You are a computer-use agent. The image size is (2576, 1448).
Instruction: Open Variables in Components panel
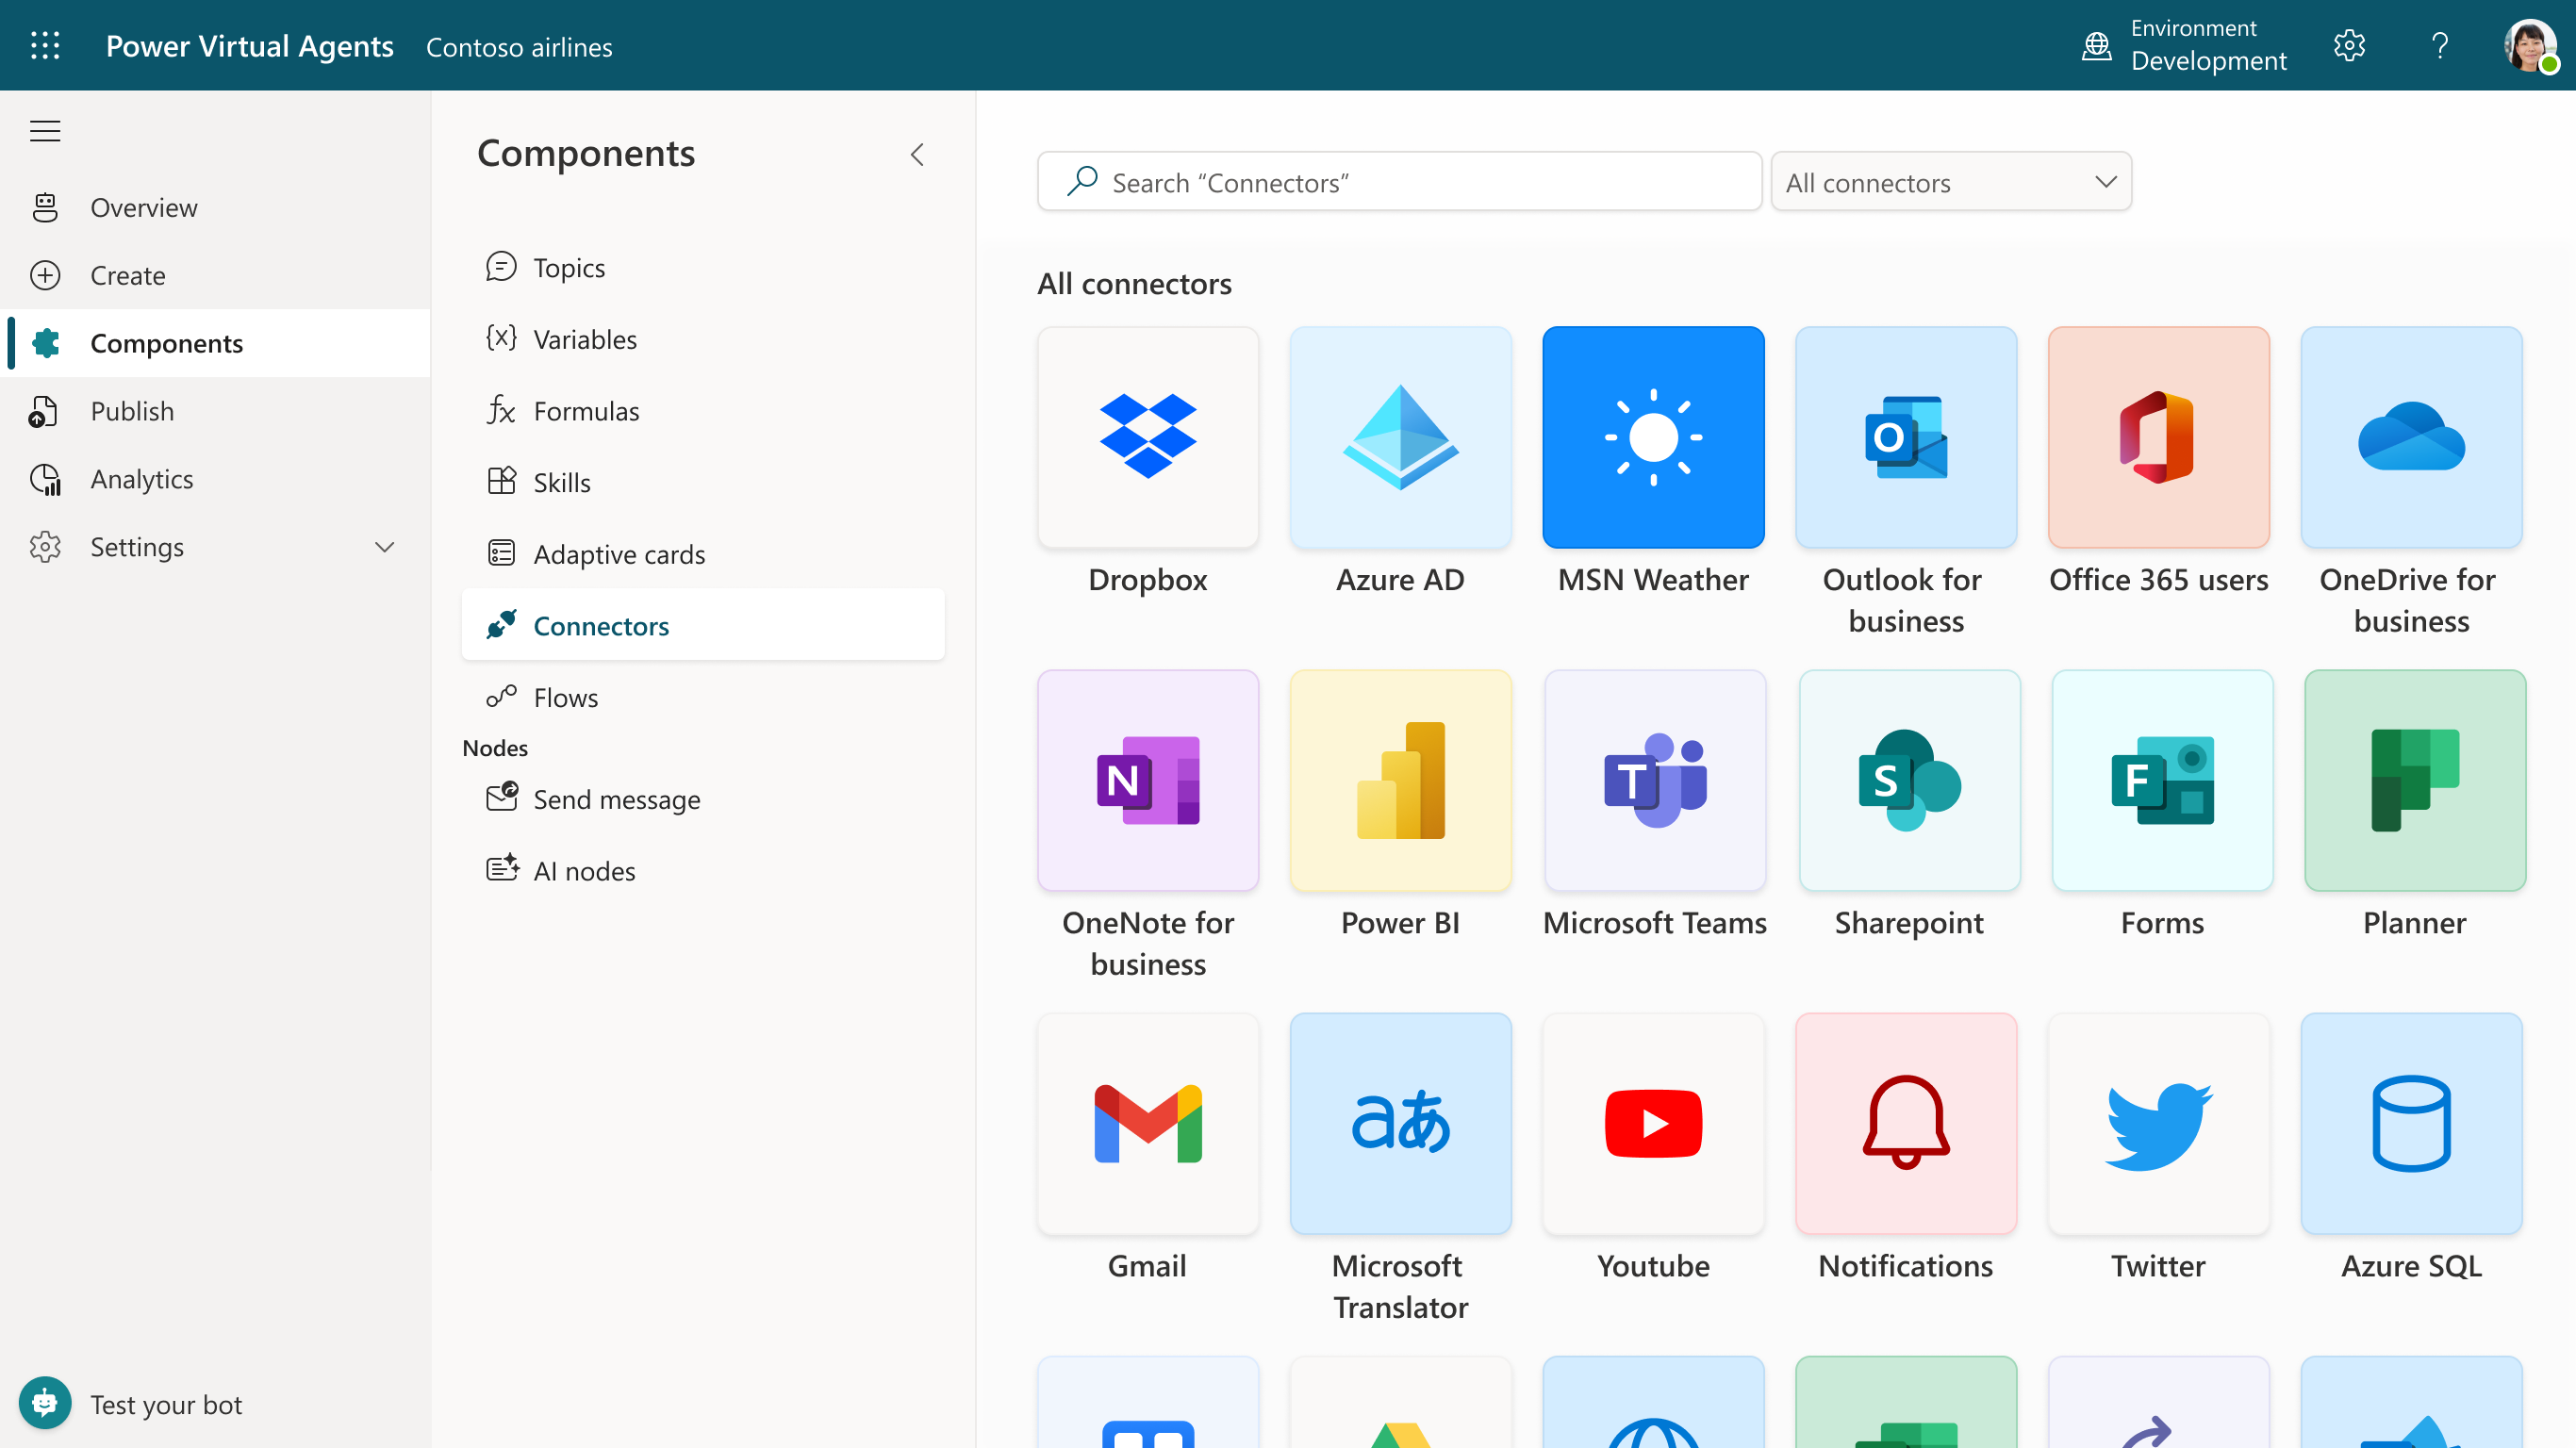point(703,339)
